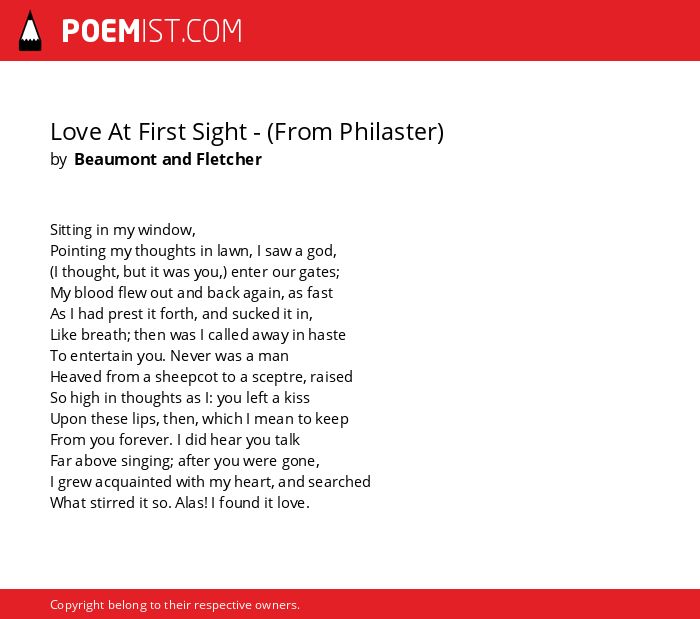Click the line "(I thought, but it was you,)"

(195, 272)
